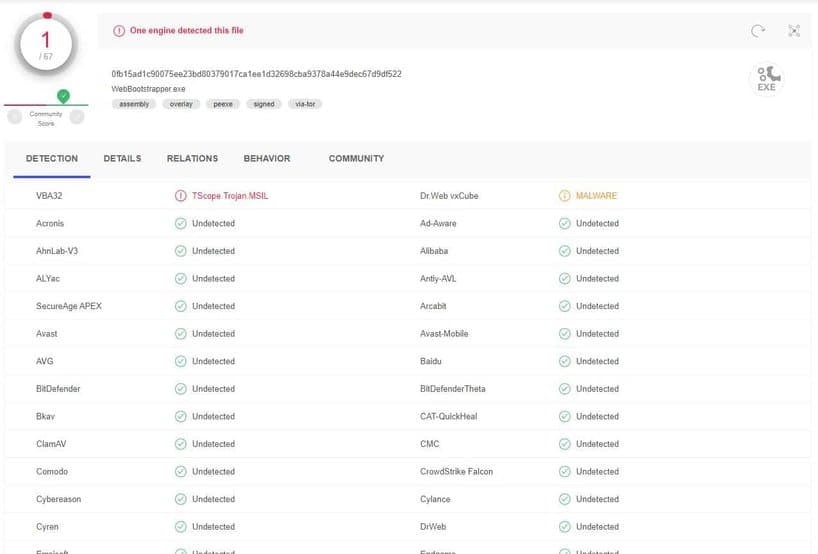This screenshot has width=818, height=554.
Task: Click the check icon in BitDefenderTheta row
Action: (564, 389)
